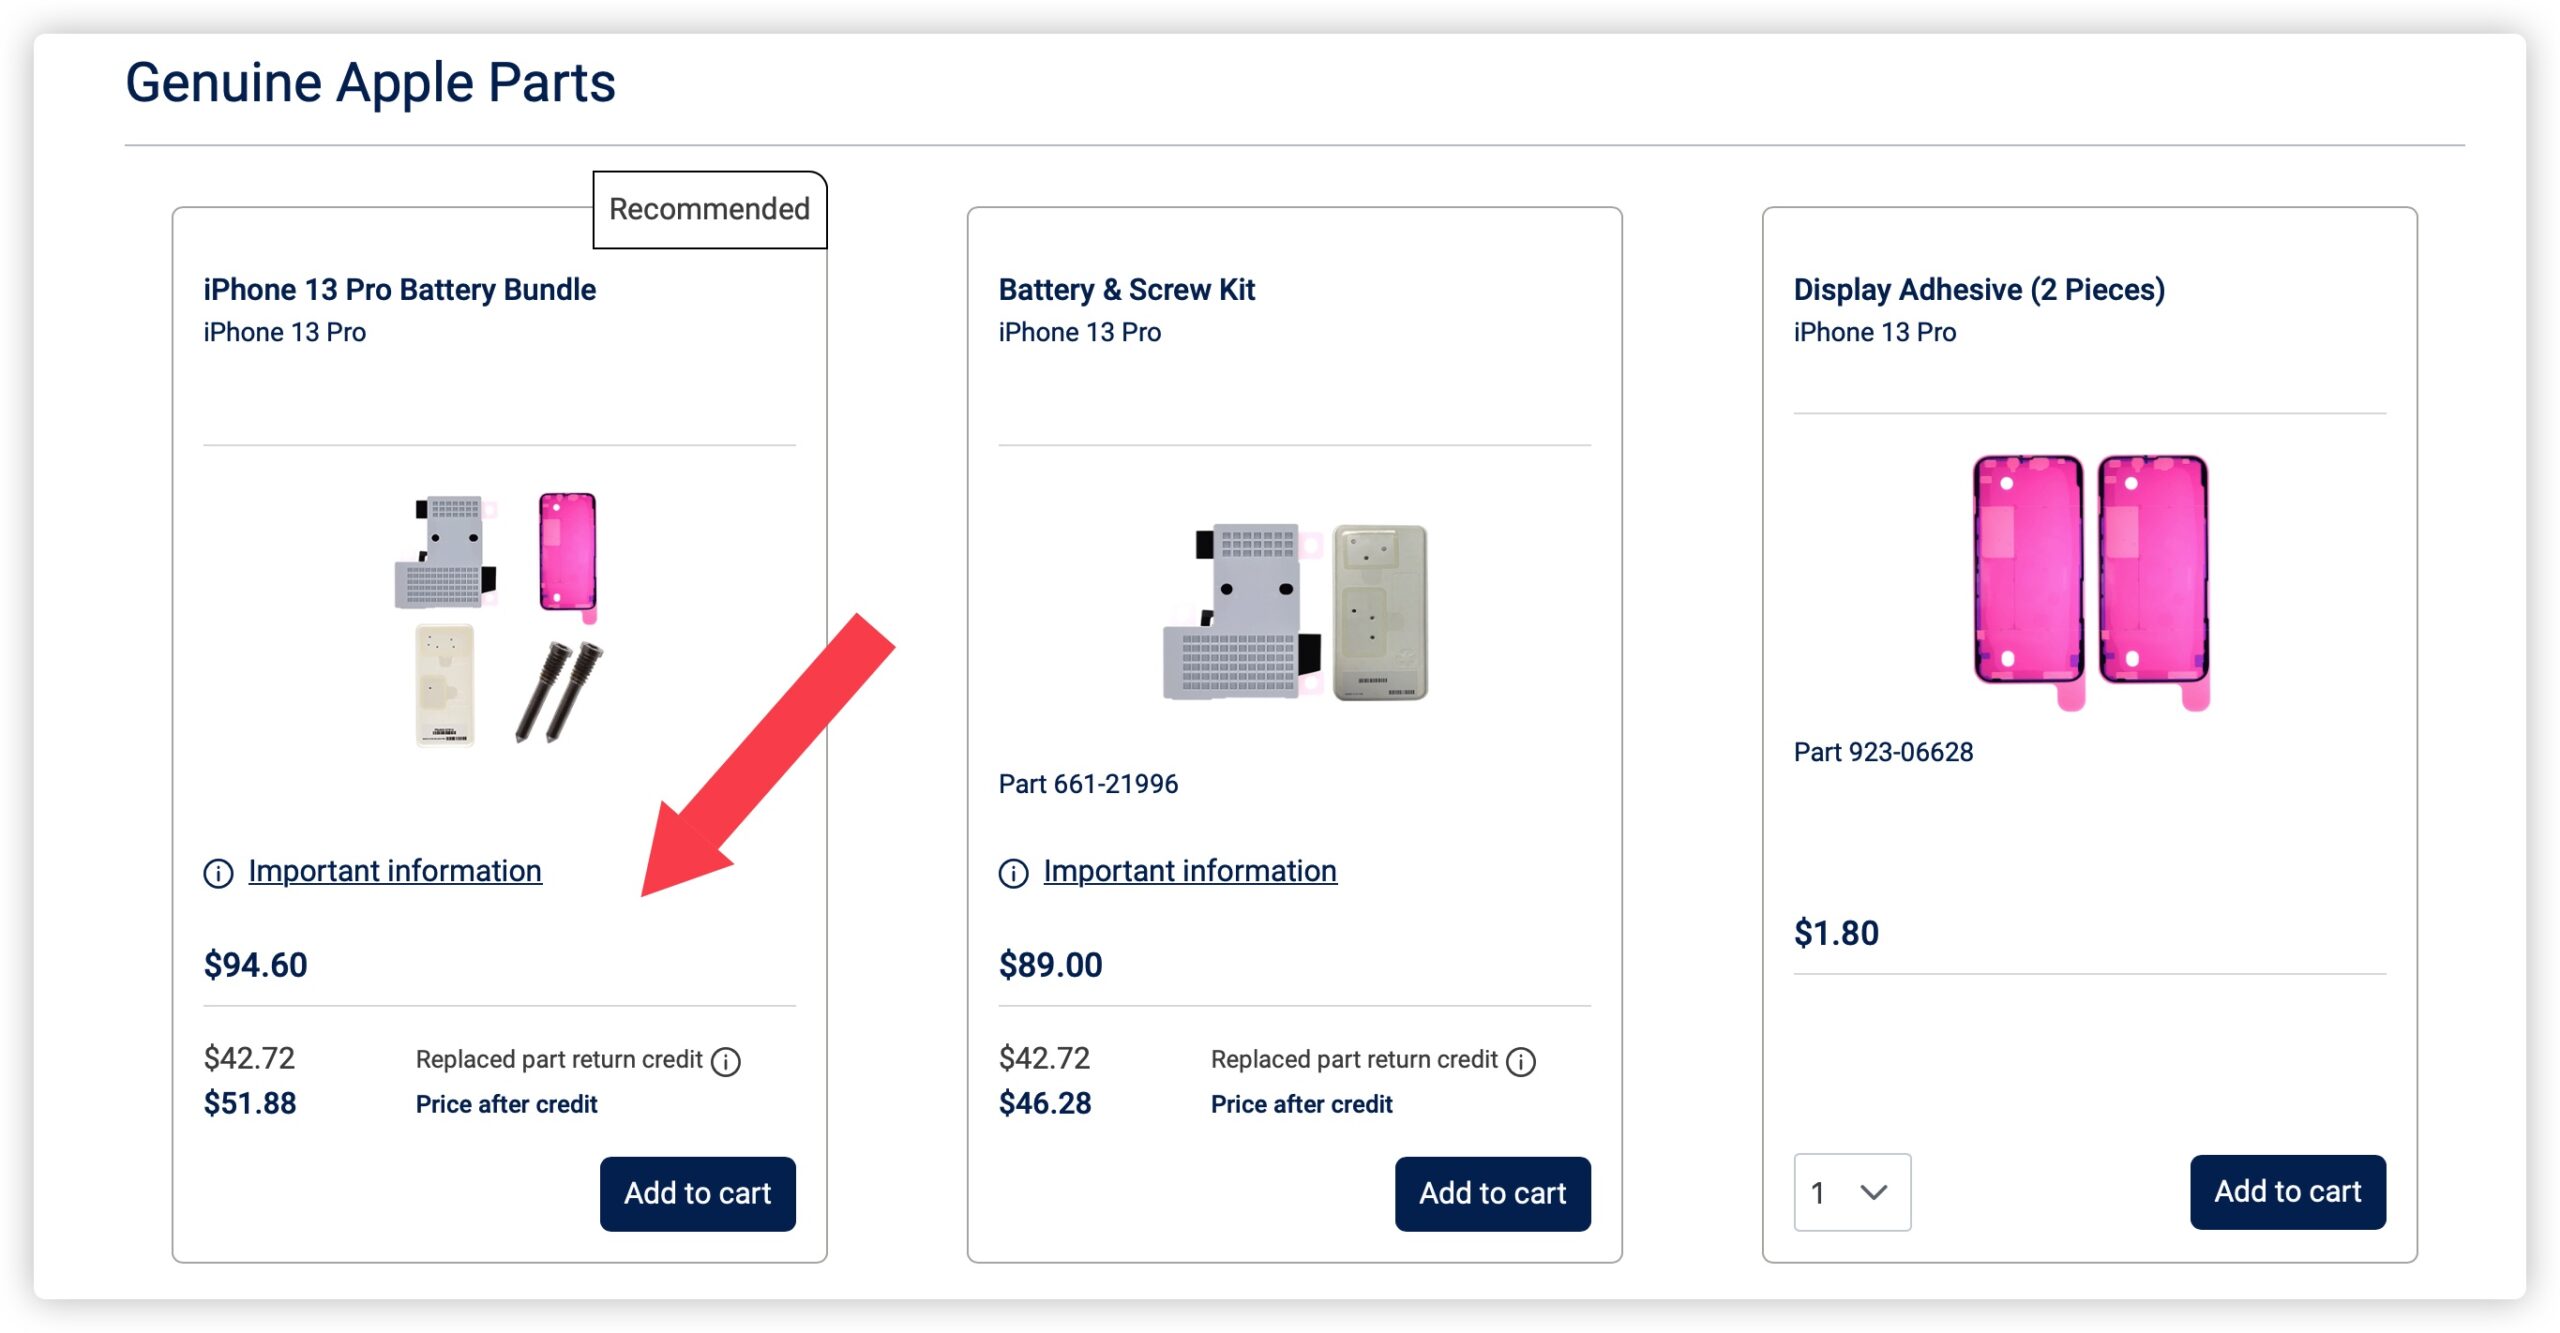Select the Display Adhesive (2 Pieces) title
The image size is (2560, 1333).
pos(1978,290)
